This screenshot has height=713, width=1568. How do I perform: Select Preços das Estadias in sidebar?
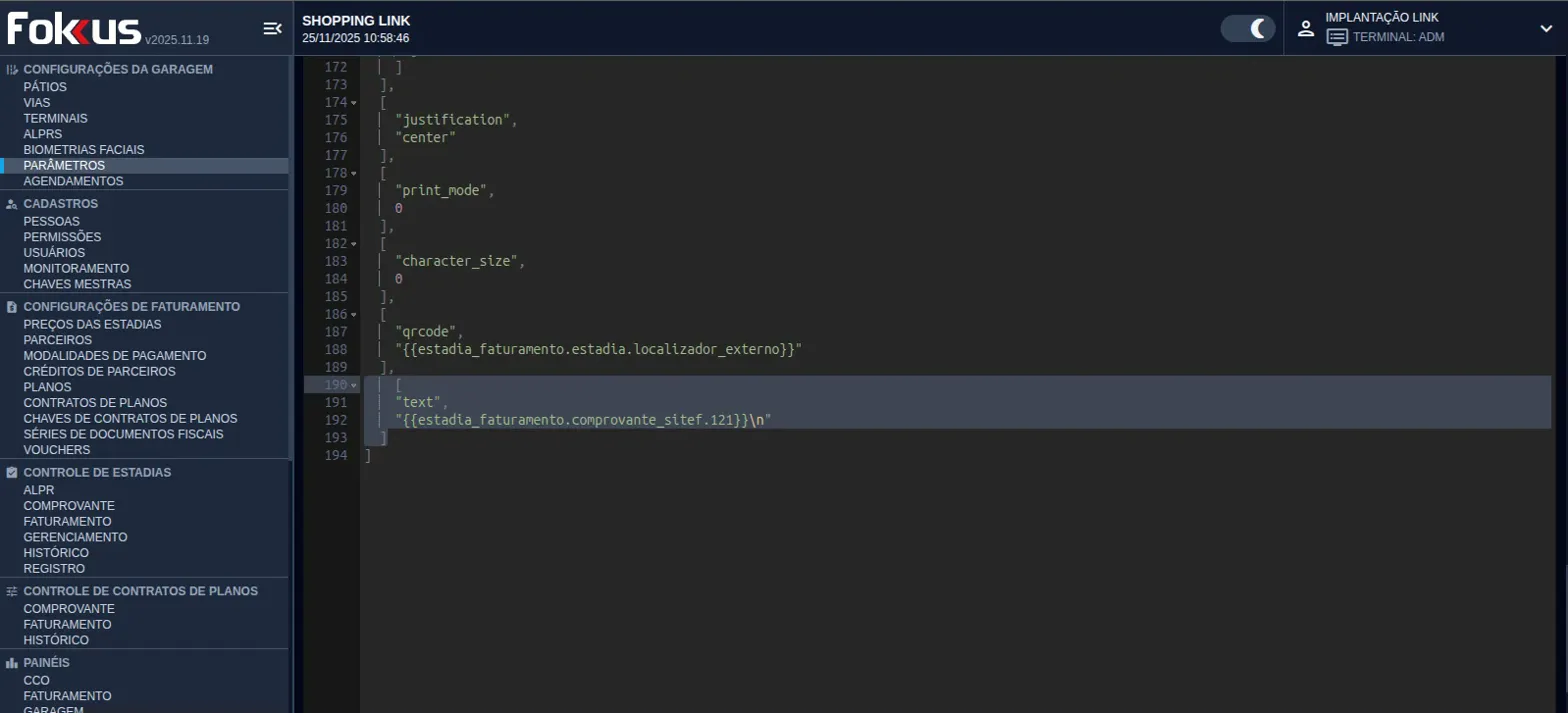pyautogui.click(x=92, y=324)
